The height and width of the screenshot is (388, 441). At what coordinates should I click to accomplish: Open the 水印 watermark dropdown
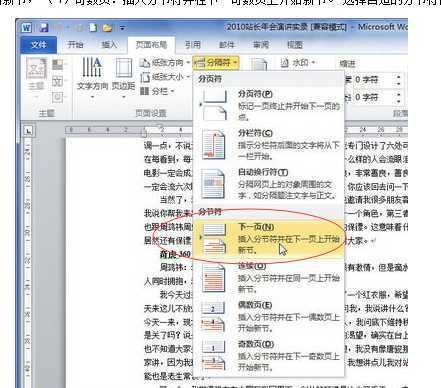(x=298, y=62)
